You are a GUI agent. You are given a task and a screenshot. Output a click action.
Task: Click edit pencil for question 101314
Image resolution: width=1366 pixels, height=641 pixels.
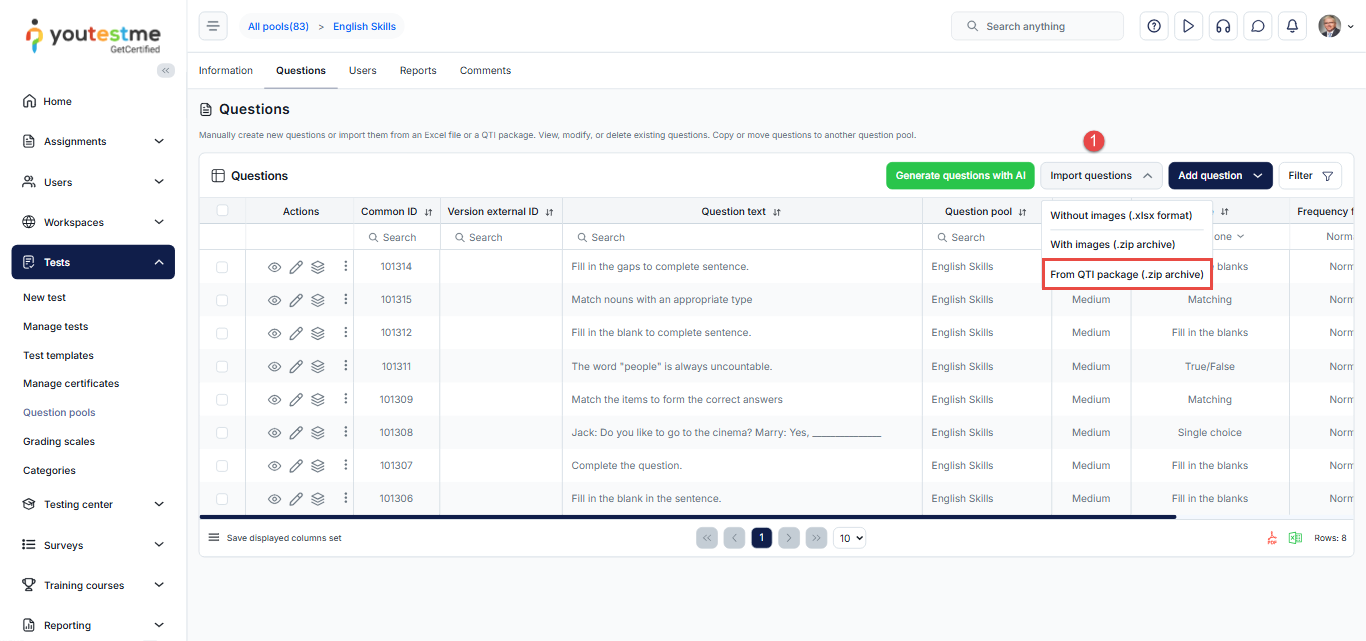[296, 267]
